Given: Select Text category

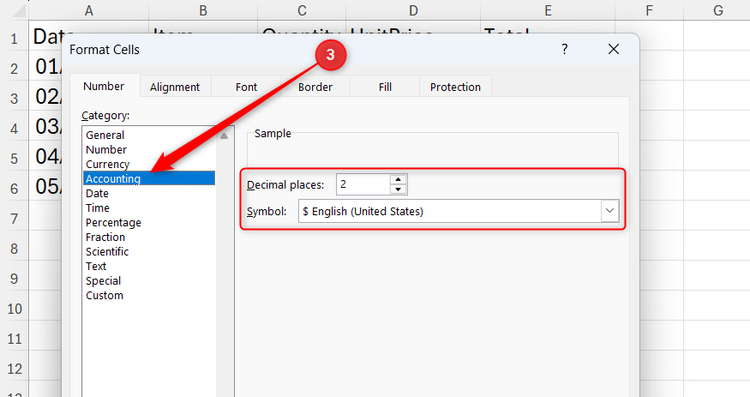Looking at the screenshot, I should point(149,266).
